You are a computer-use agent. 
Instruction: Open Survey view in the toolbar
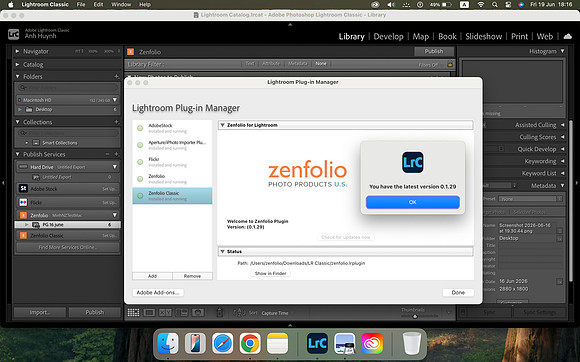point(182,313)
